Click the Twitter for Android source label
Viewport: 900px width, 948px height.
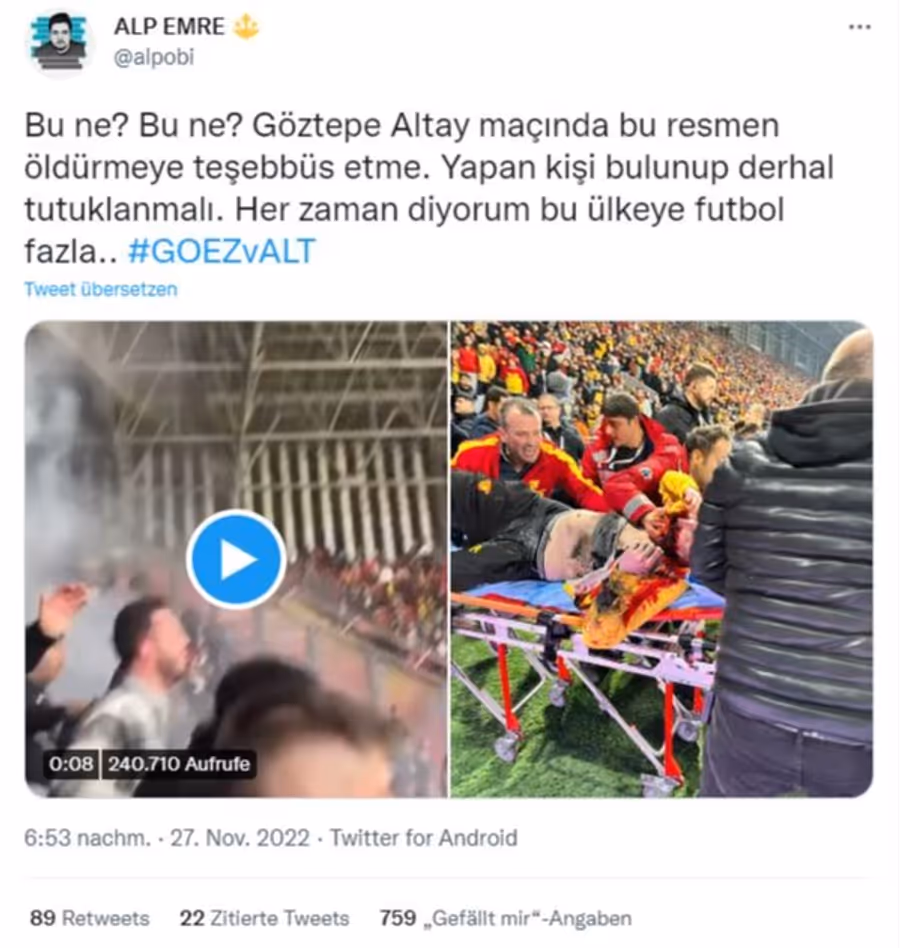click(423, 838)
